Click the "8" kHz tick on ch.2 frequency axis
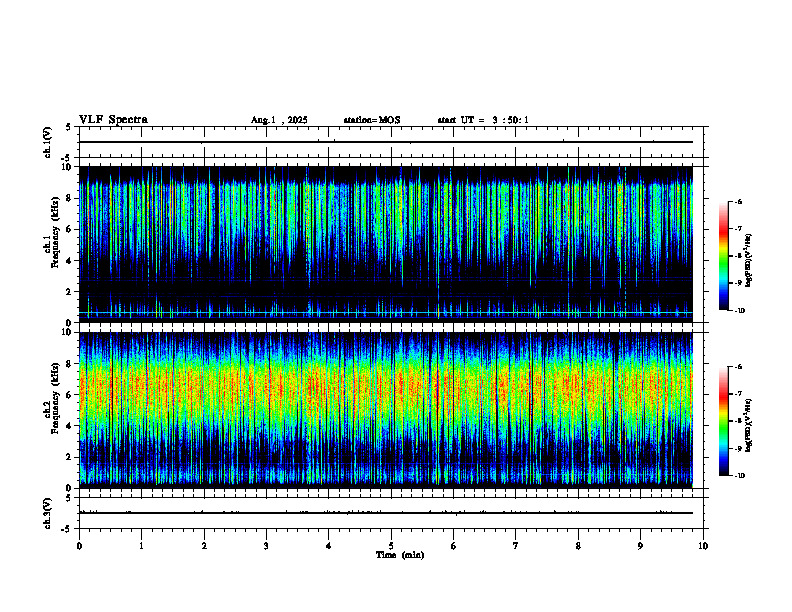 point(70,364)
